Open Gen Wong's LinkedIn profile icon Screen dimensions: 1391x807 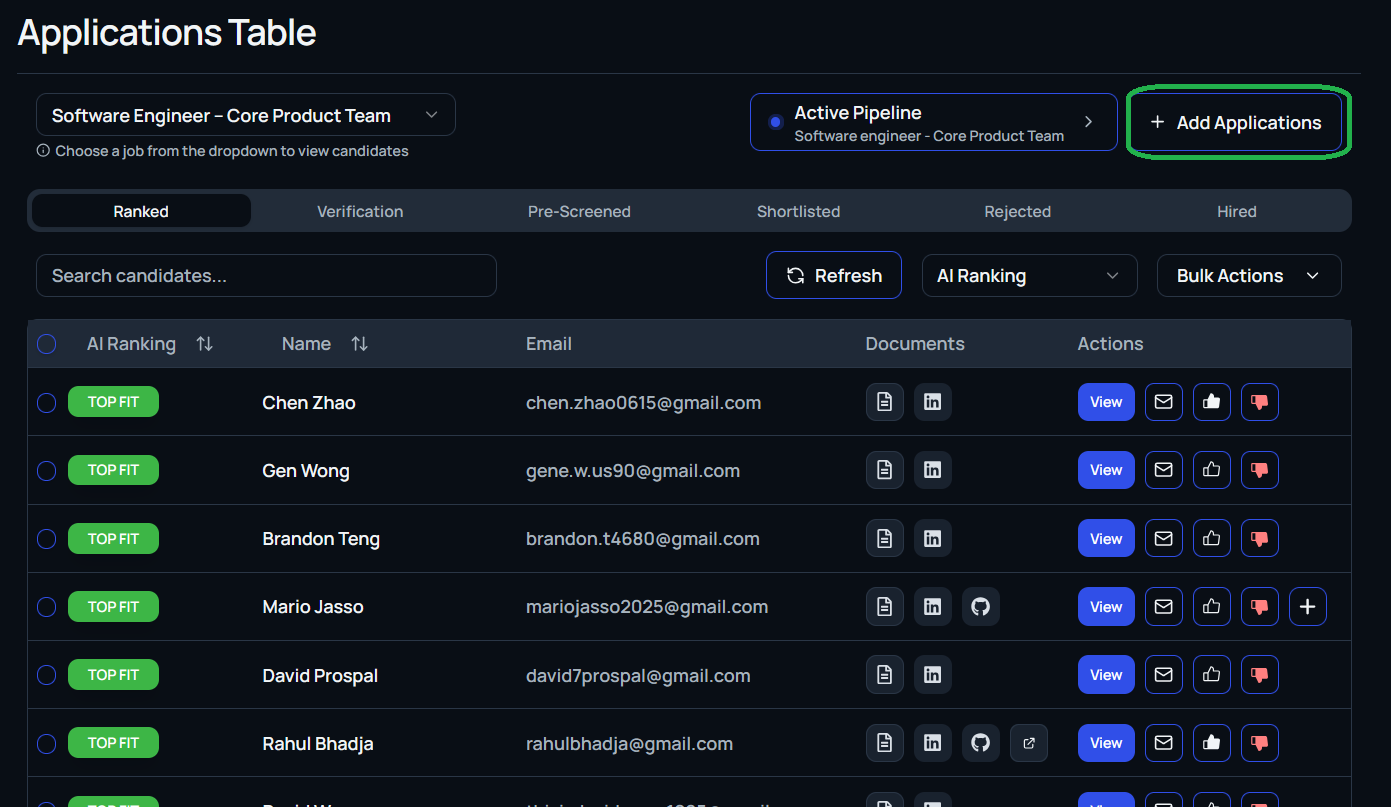pyautogui.click(x=932, y=470)
